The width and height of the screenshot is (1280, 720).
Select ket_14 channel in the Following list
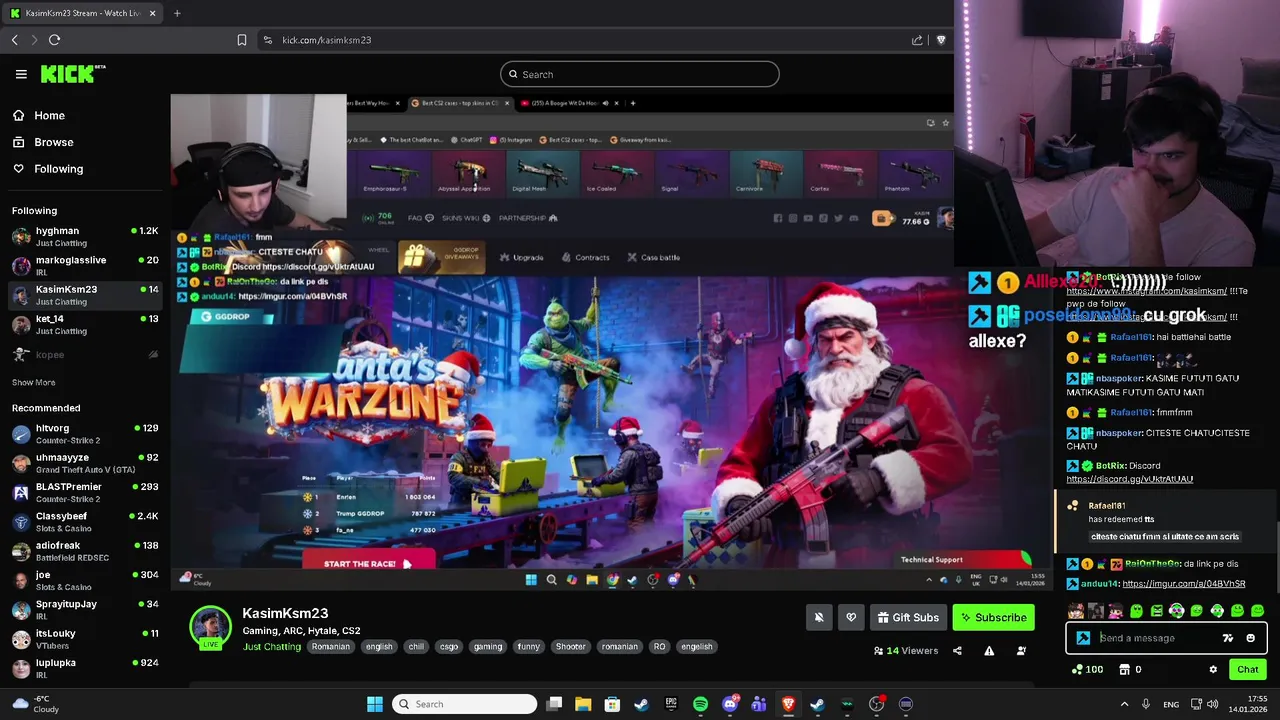click(x=85, y=324)
